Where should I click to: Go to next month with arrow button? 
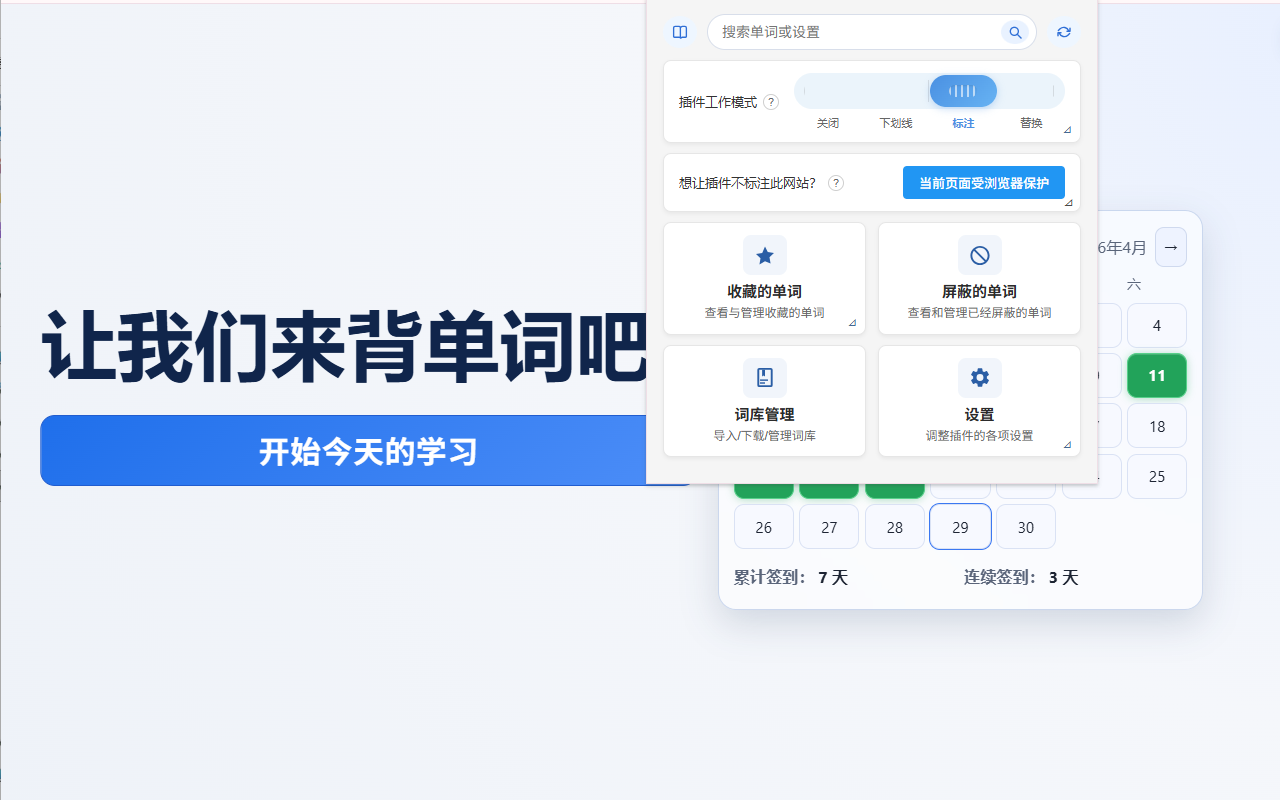[x=1171, y=247]
